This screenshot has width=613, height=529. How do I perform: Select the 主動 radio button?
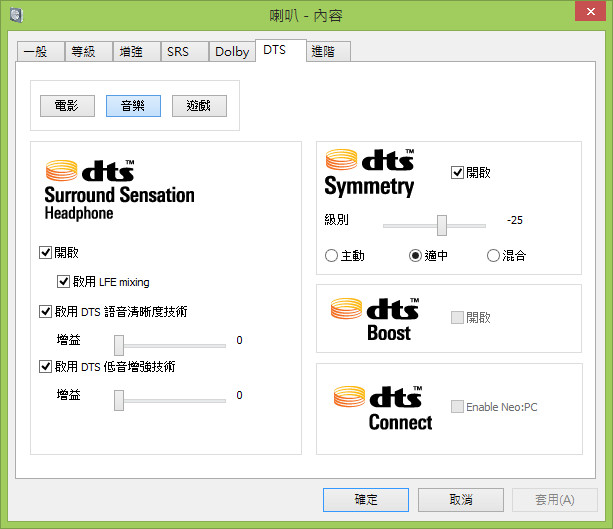point(331,256)
